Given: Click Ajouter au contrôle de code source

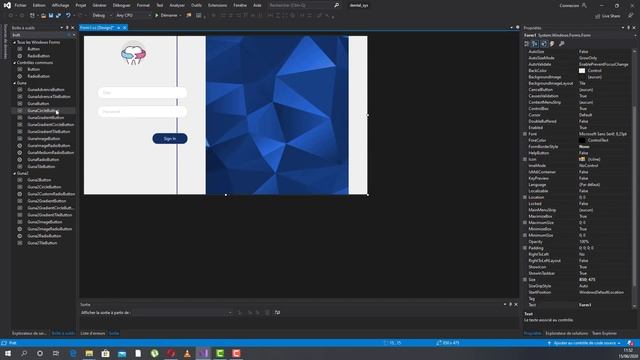Looking at the screenshot, I should [x=584, y=343].
